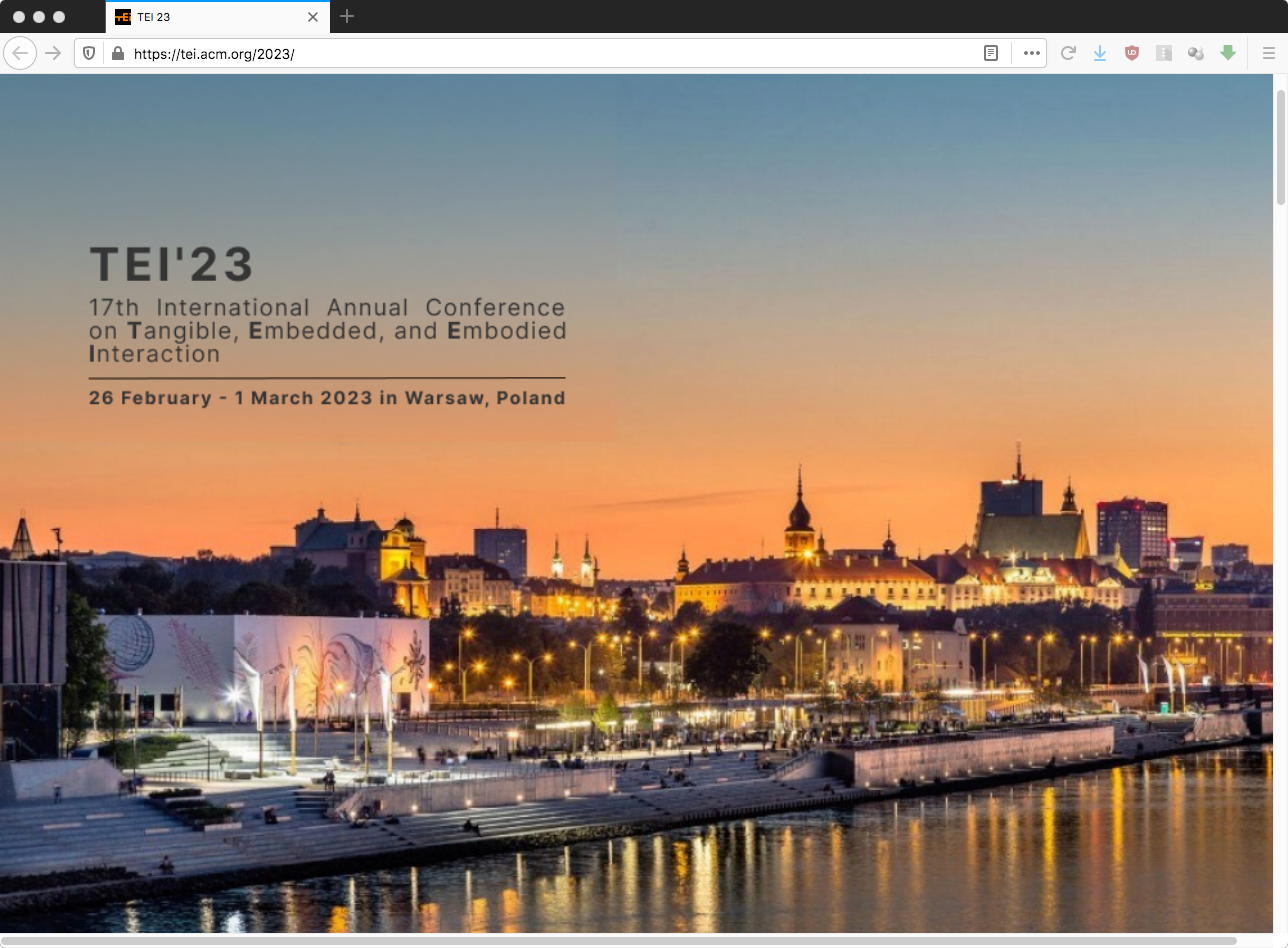Screen dimensions: 1288x948
Task: Click the gray spheres extension icon
Action: (1196, 54)
